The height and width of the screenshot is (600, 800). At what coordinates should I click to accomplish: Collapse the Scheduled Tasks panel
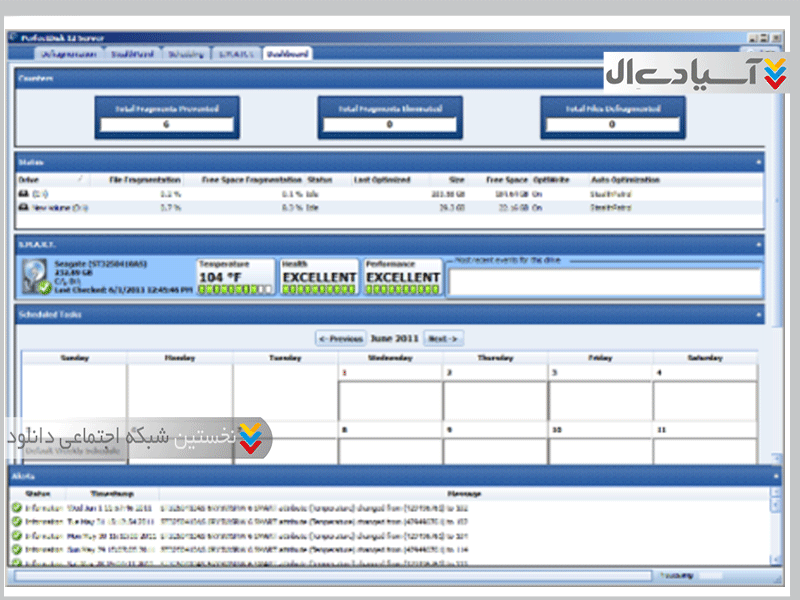click(x=758, y=315)
